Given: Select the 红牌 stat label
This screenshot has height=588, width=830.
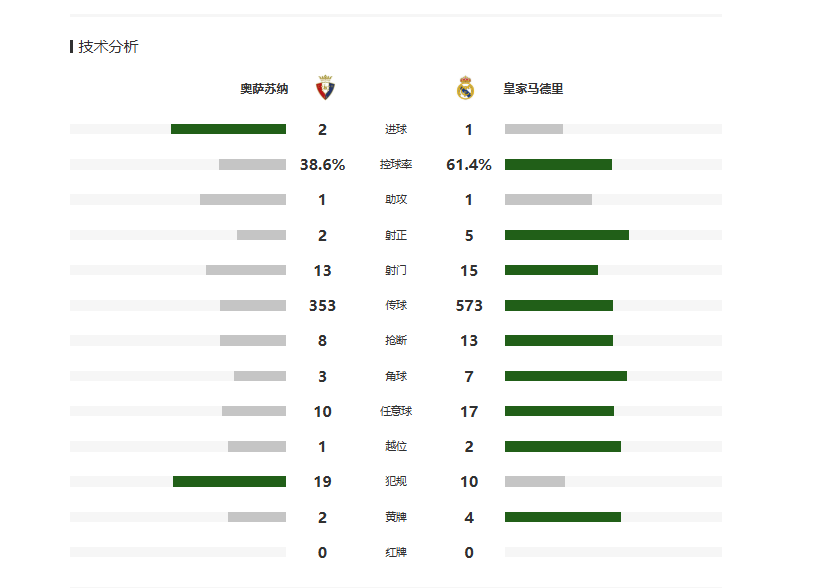Looking at the screenshot, I should click(x=395, y=552).
